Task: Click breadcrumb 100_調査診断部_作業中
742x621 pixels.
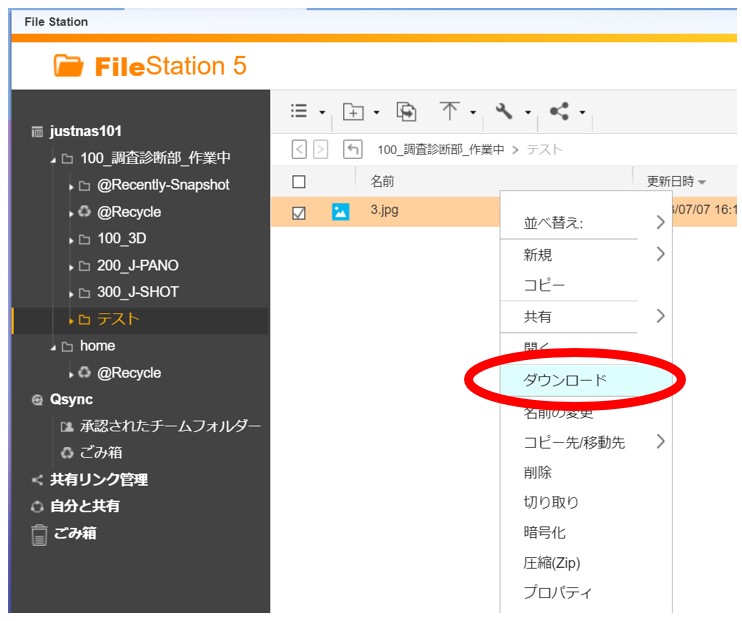Action: click(x=441, y=150)
